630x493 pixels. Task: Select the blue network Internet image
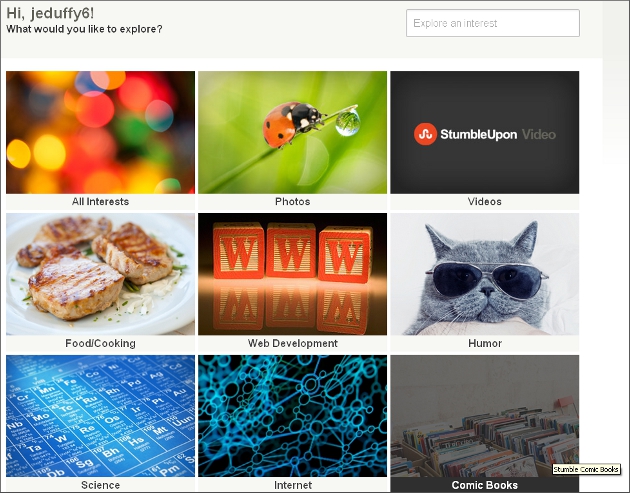pyautogui.click(x=292, y=416)
